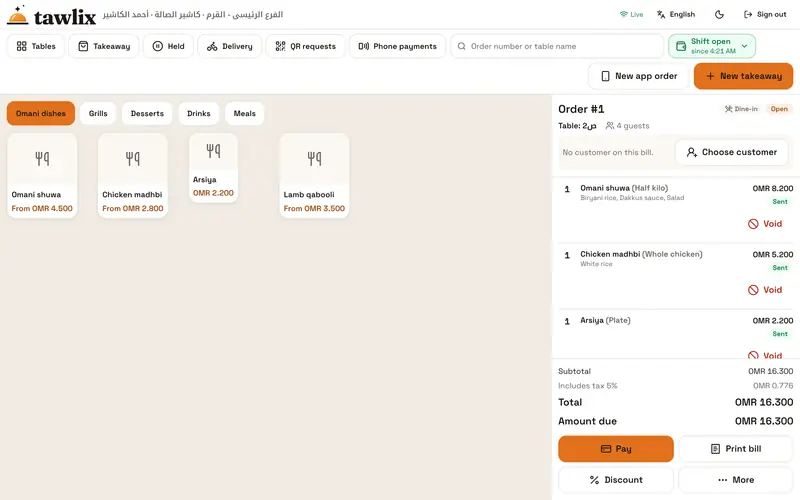Click the Takeaway bag icon
The image size is (800, 500).
(x=83, y=46)
